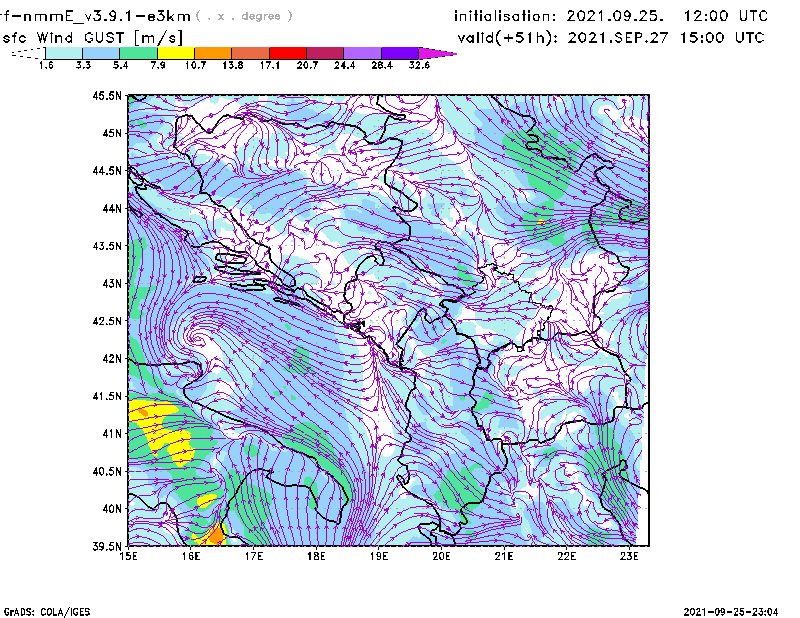Click the "sfc Wind GUST [m/s]" title
The width and height of the screenshot is (800, 618).
coord(92,38)
